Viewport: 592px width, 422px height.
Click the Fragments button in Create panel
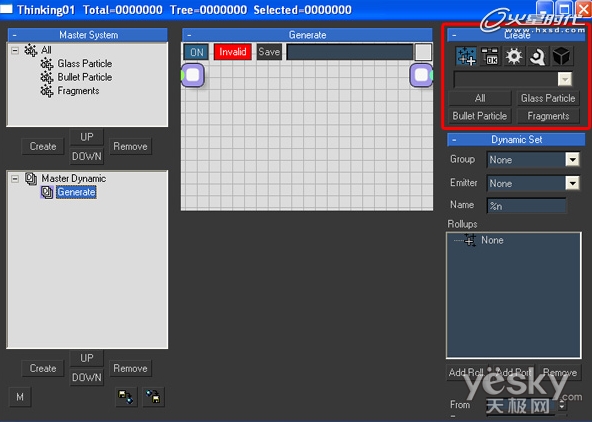pos(548,116)
